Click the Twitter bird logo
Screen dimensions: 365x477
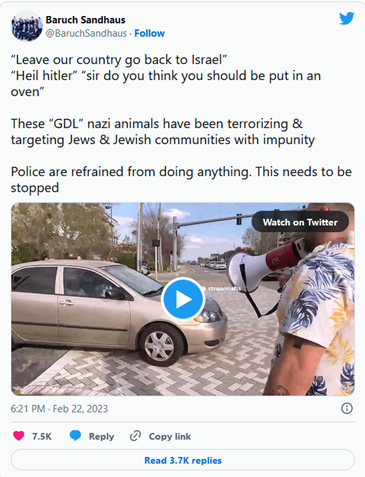346,18
